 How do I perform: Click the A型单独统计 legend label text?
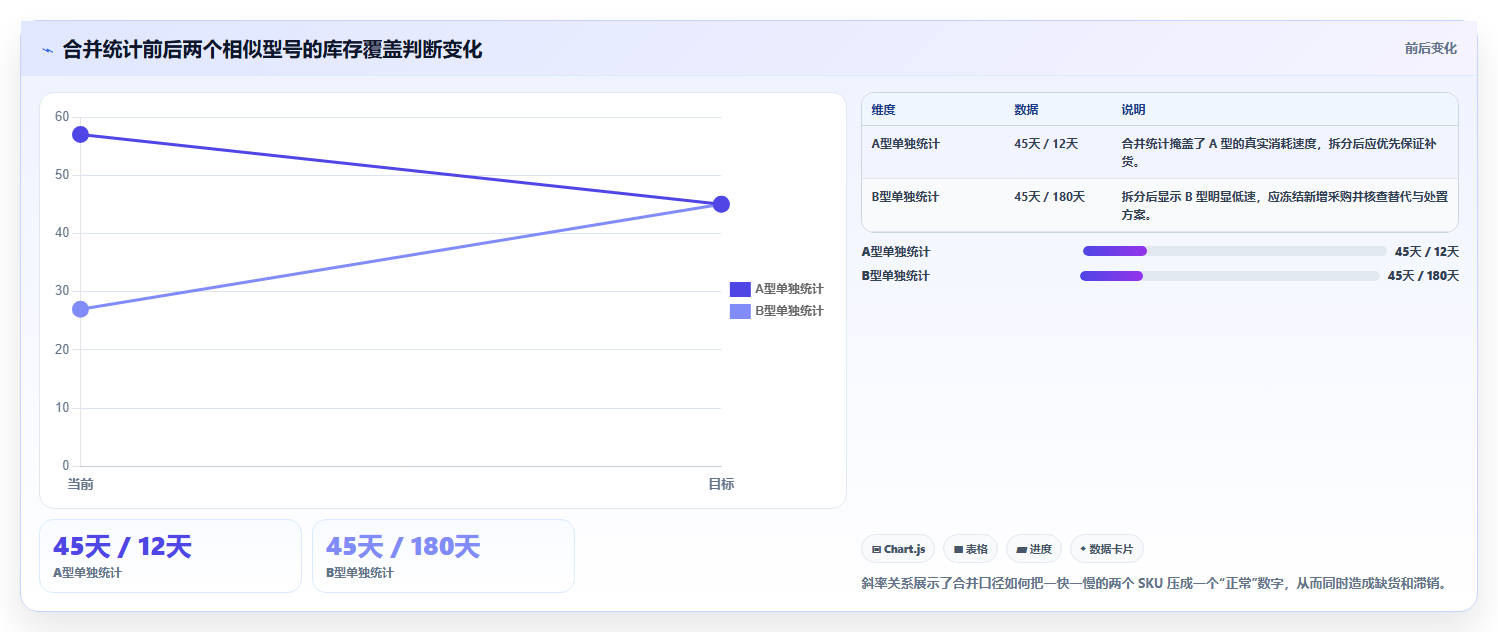pyautogui.click(x=789, y=289)
